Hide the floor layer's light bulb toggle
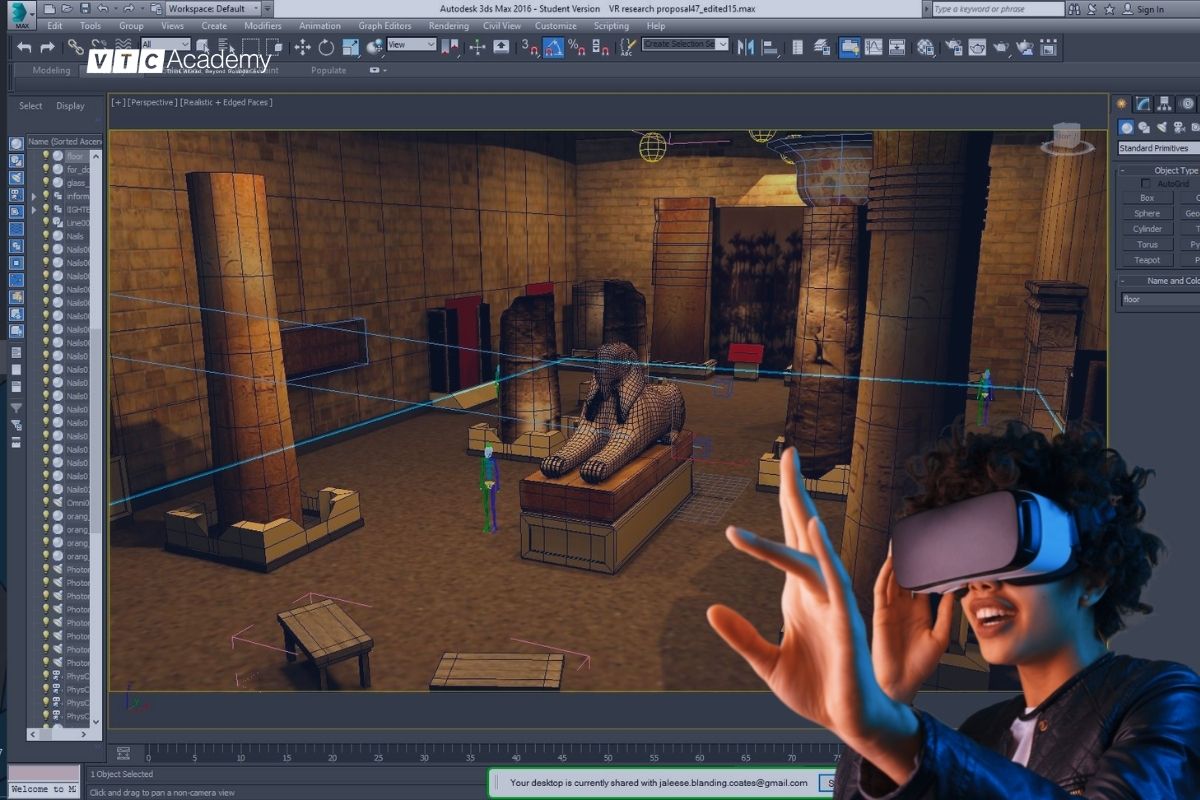This screenshot has height=800, width=1200. tap(45, 155)
